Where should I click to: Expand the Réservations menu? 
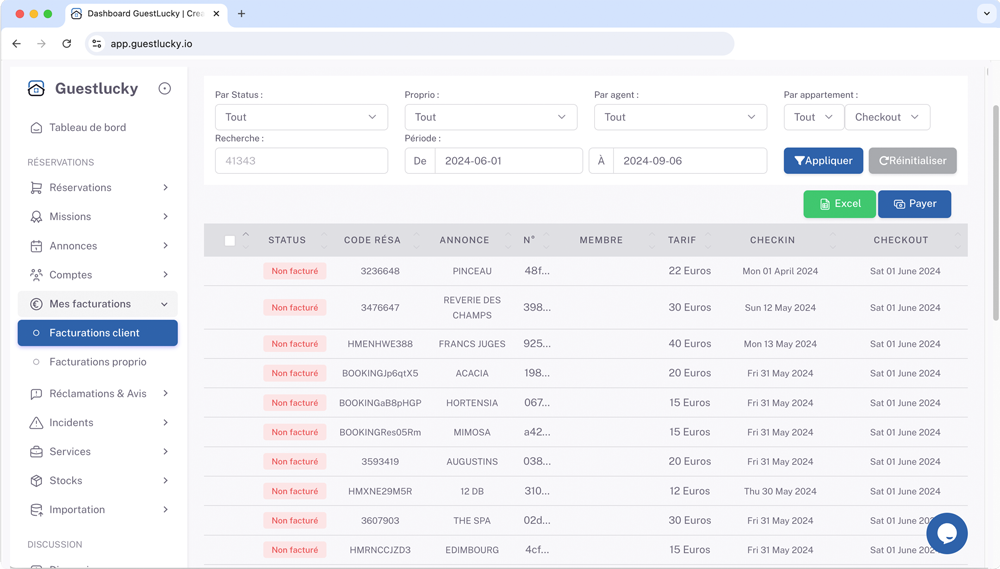(165, 188)
